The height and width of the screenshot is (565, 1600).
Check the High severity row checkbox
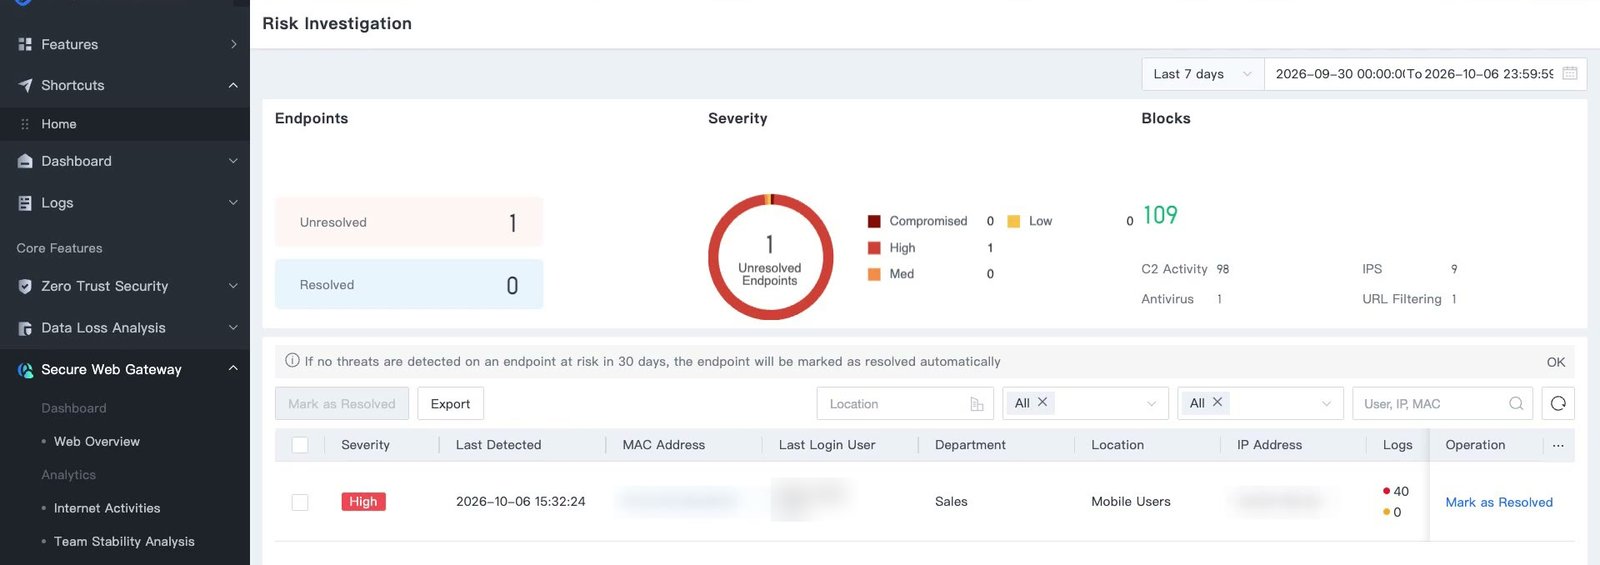pyautogui.click(x=300, y=502)
